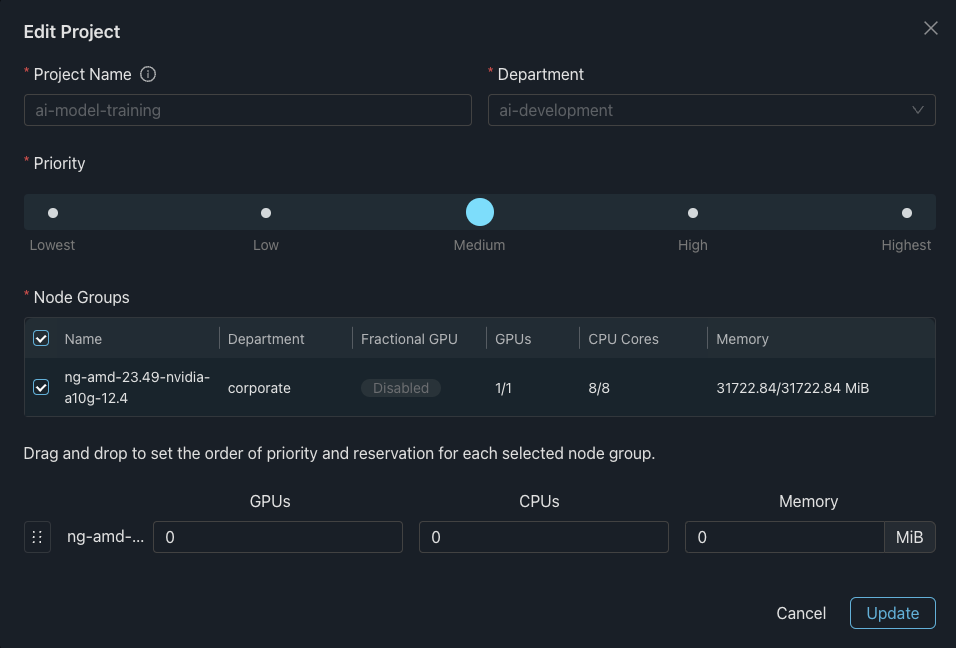Screen dimensions: 956x648
Task: Click the Name column header
Action: point(83,339)
